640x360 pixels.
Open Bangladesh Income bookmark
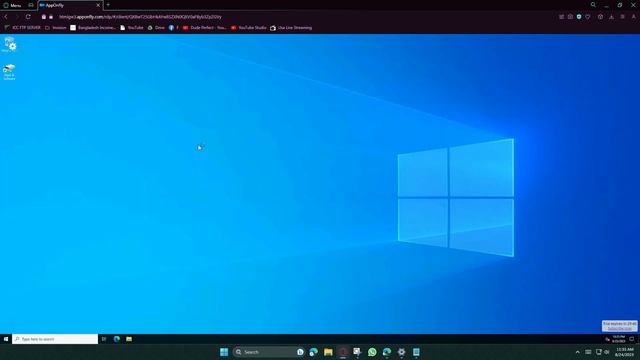(x=93, y=28)
